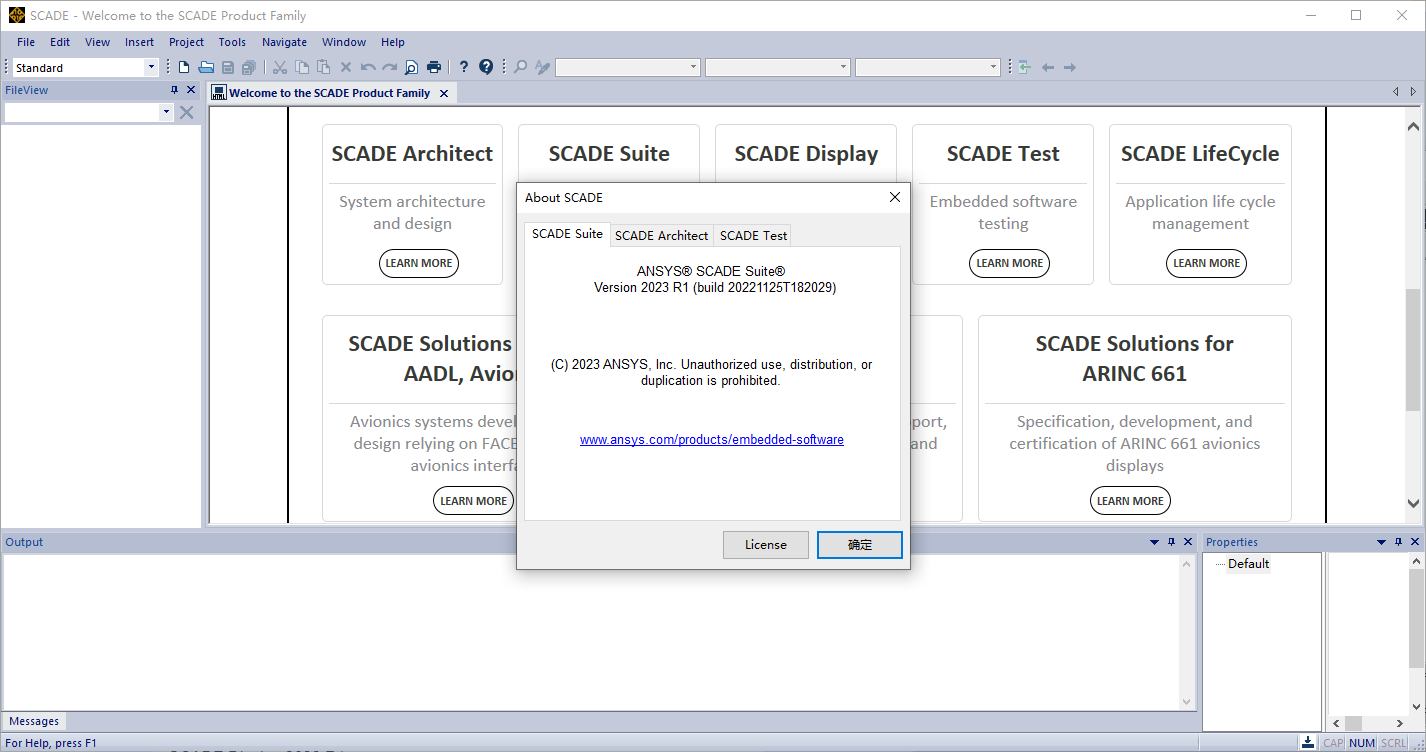Viewport: 1426px width, 752px height.
Task: Close the FileView panel
Action: coord(191,90)
